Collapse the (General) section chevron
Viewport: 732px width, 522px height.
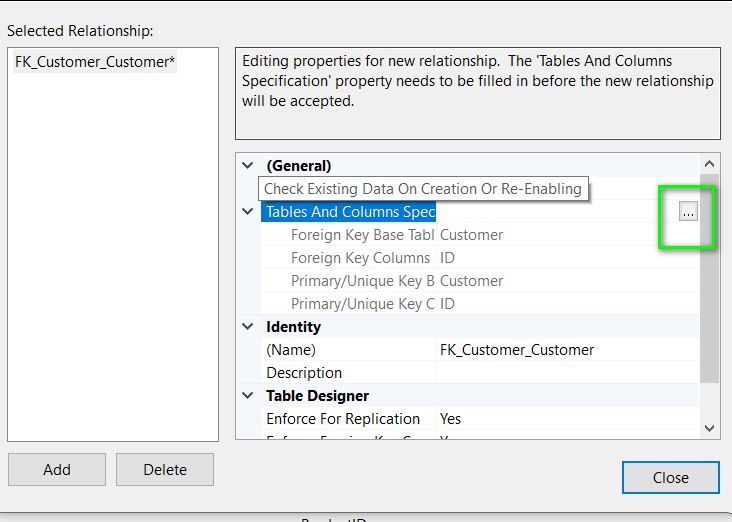pos(248,166)
